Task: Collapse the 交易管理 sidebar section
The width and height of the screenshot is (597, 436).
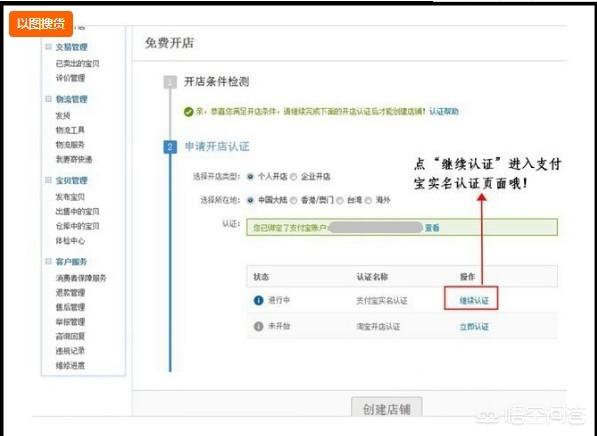Action: (x=48, y=47)
